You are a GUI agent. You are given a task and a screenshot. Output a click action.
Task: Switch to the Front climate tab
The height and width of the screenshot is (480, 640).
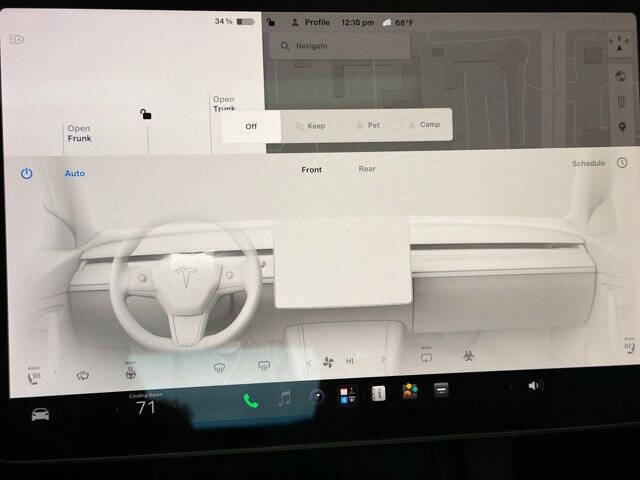tap(311, 170)
